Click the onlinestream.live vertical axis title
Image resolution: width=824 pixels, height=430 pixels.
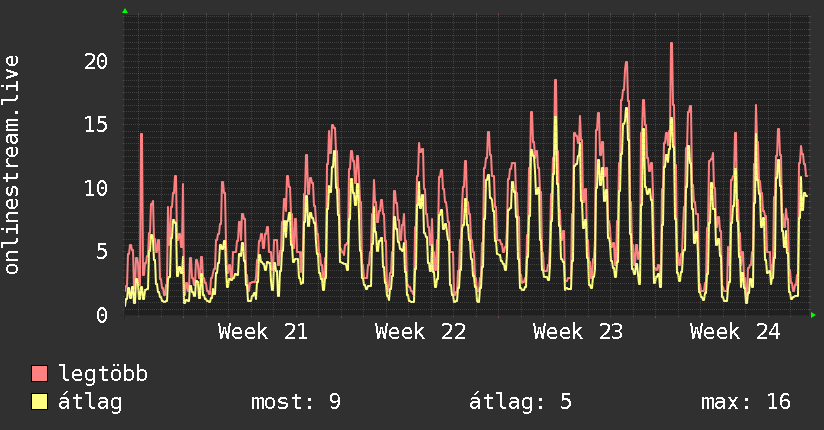tap(11, 165)
